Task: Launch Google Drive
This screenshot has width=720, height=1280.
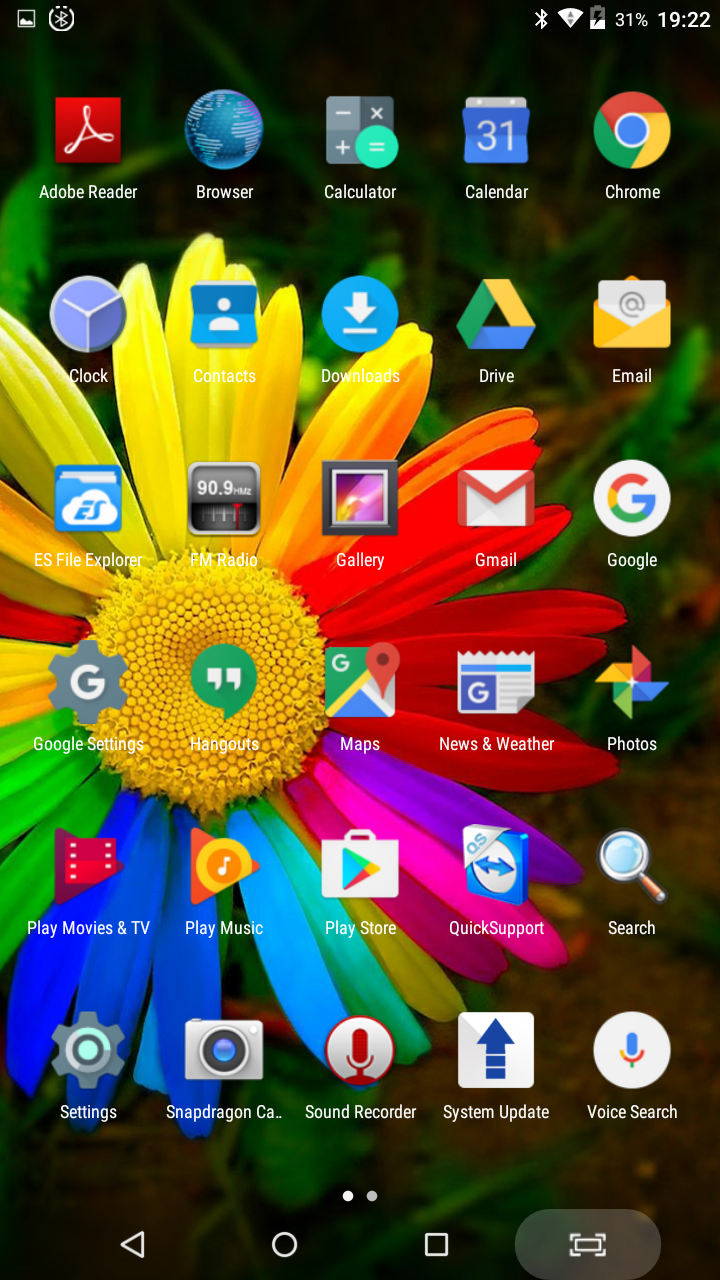Action: coord(496,315)
